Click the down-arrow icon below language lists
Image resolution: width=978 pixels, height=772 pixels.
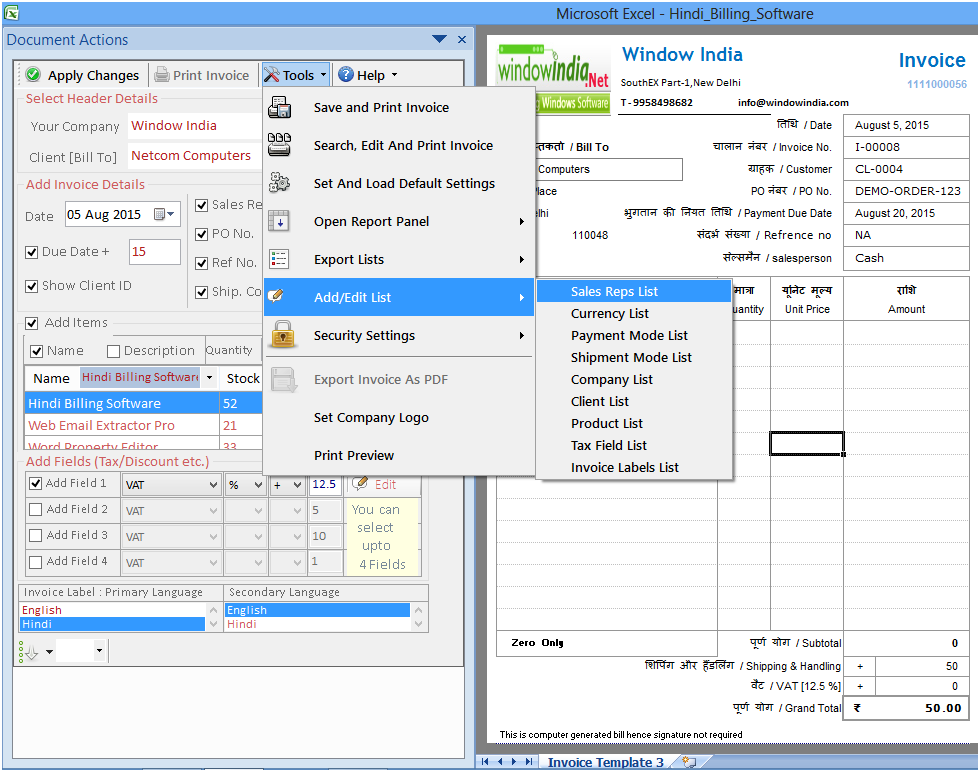pos(29,652)
